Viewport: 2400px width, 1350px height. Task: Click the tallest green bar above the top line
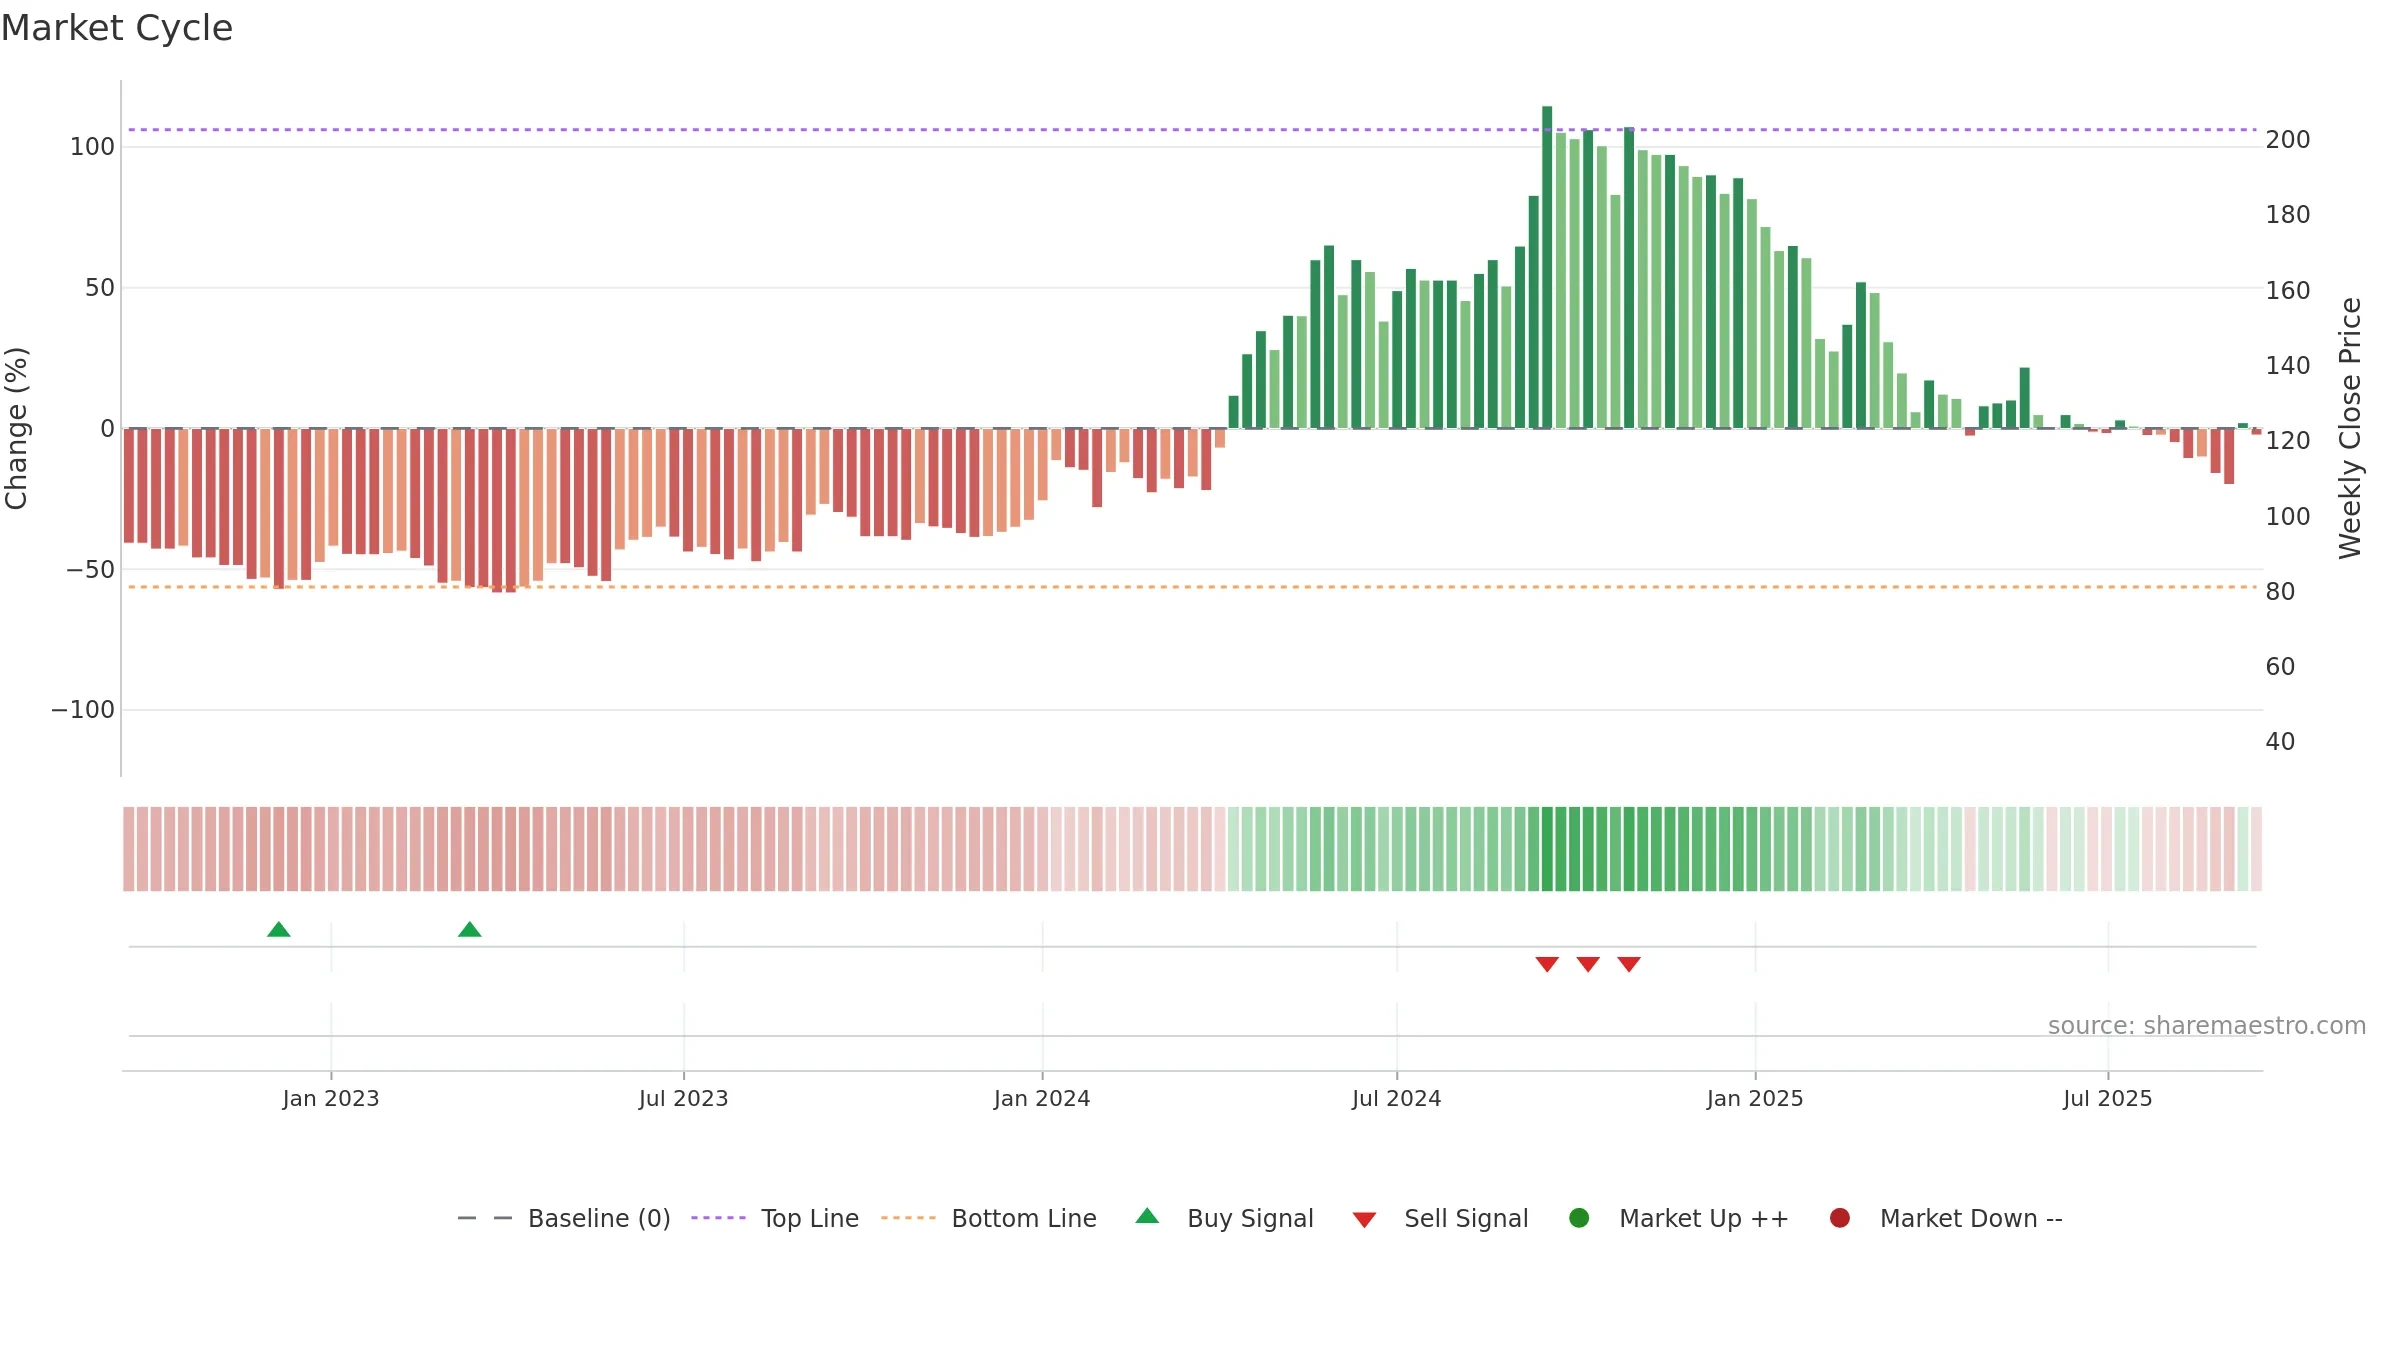pyautogui.click(x=1547, y=267)
